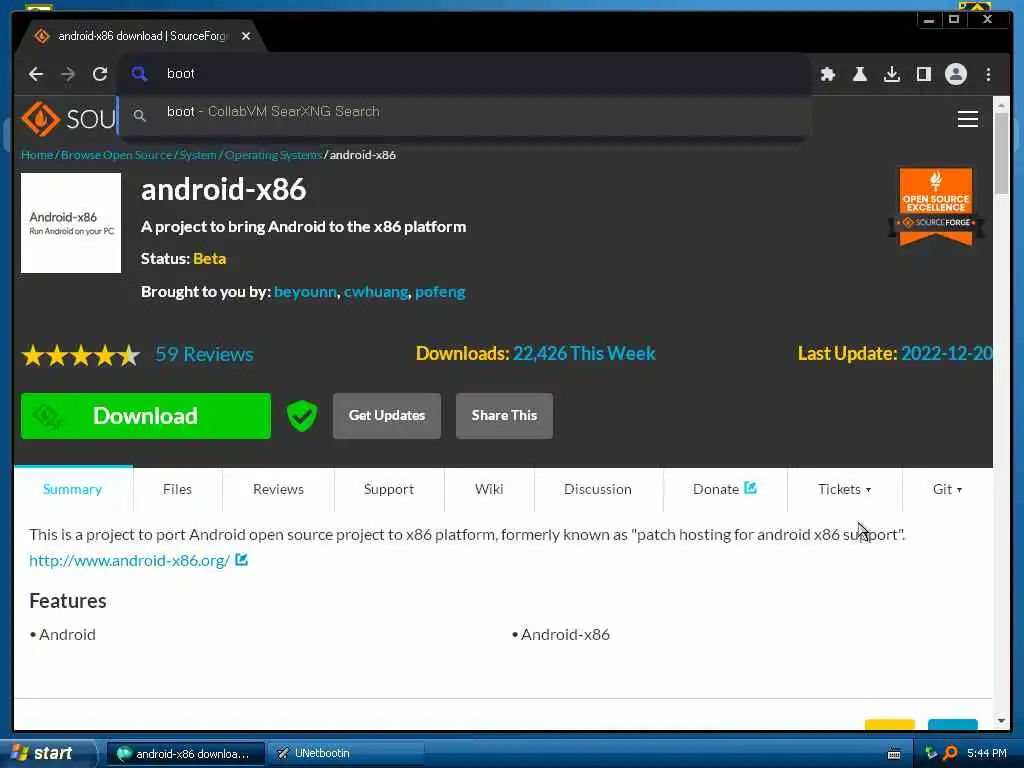Image resolution: width=1024 pixels, height=768 pixels.
Task: Select the android-x86 download taskbar item
Action: [x=185, y=754]
